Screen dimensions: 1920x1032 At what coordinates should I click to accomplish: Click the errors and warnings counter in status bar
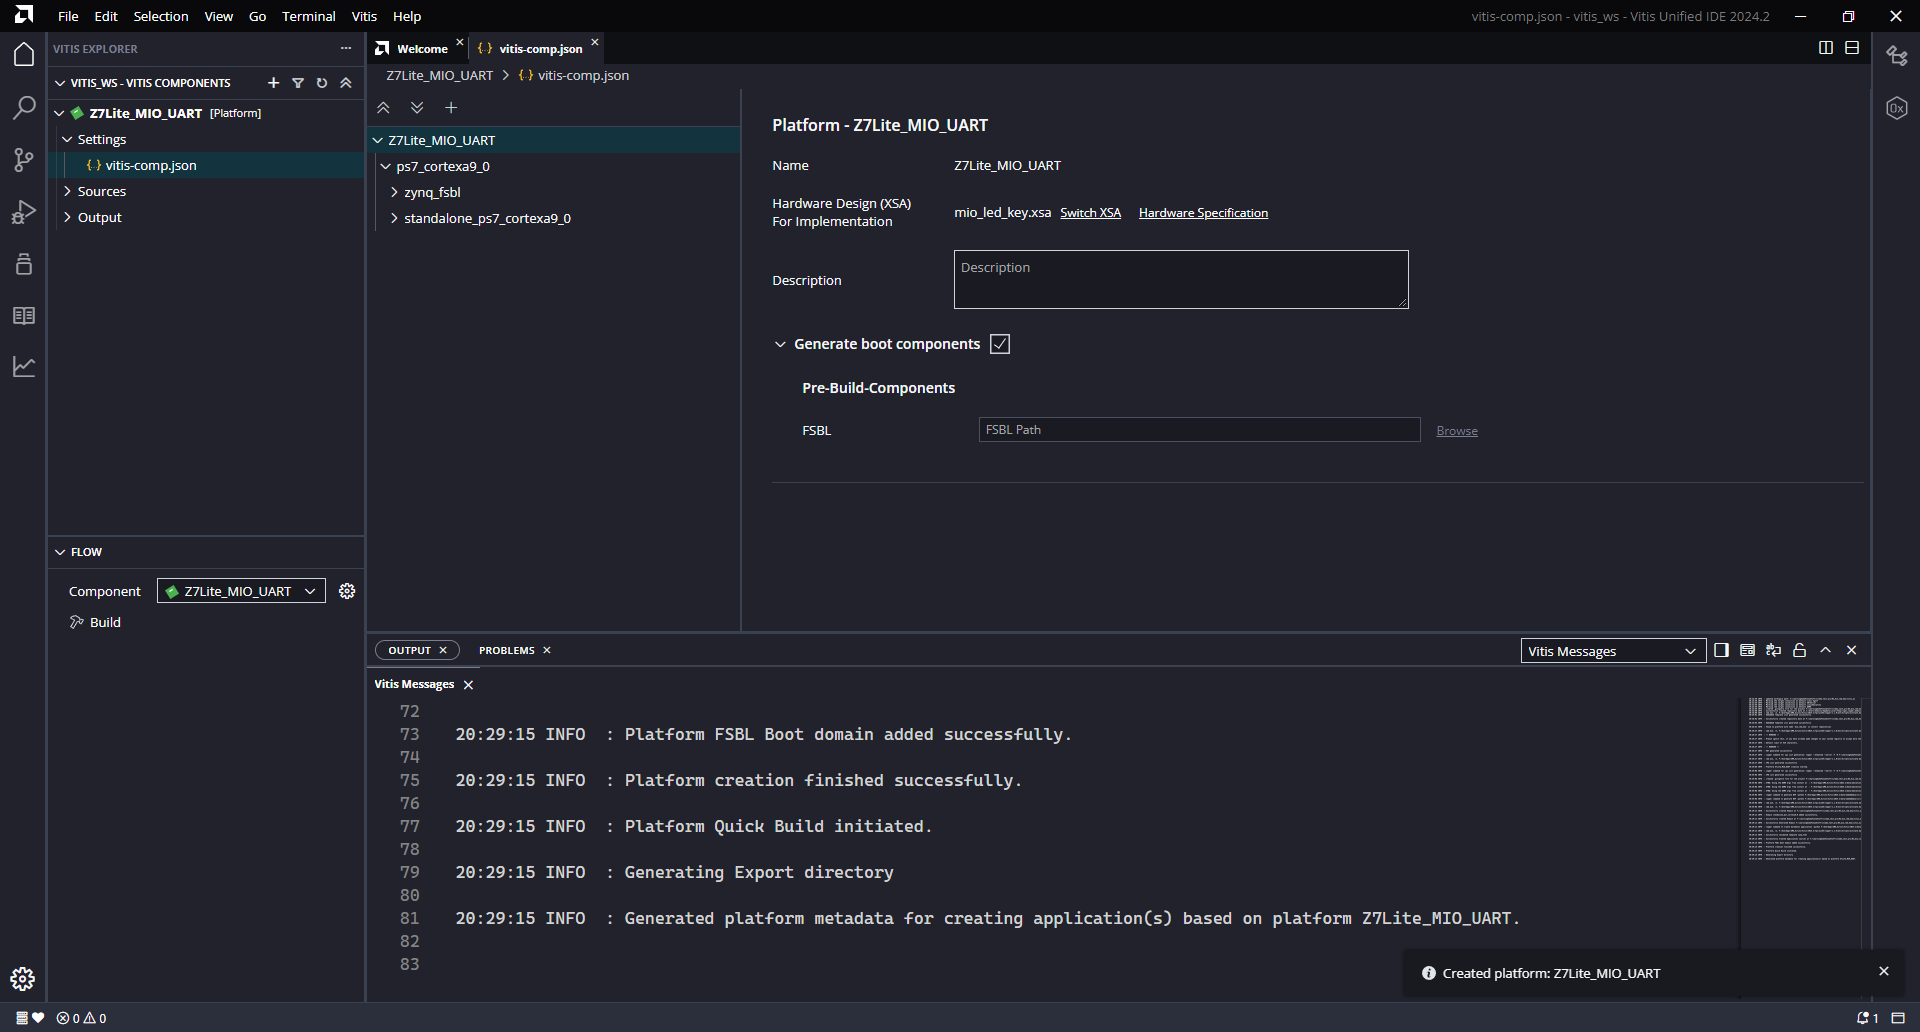[82, 1018]
